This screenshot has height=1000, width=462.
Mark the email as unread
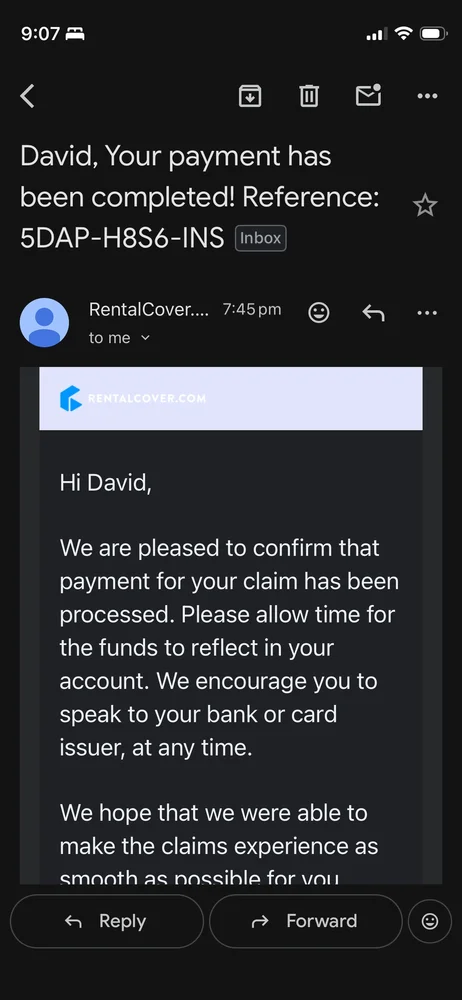click(368, 96)
